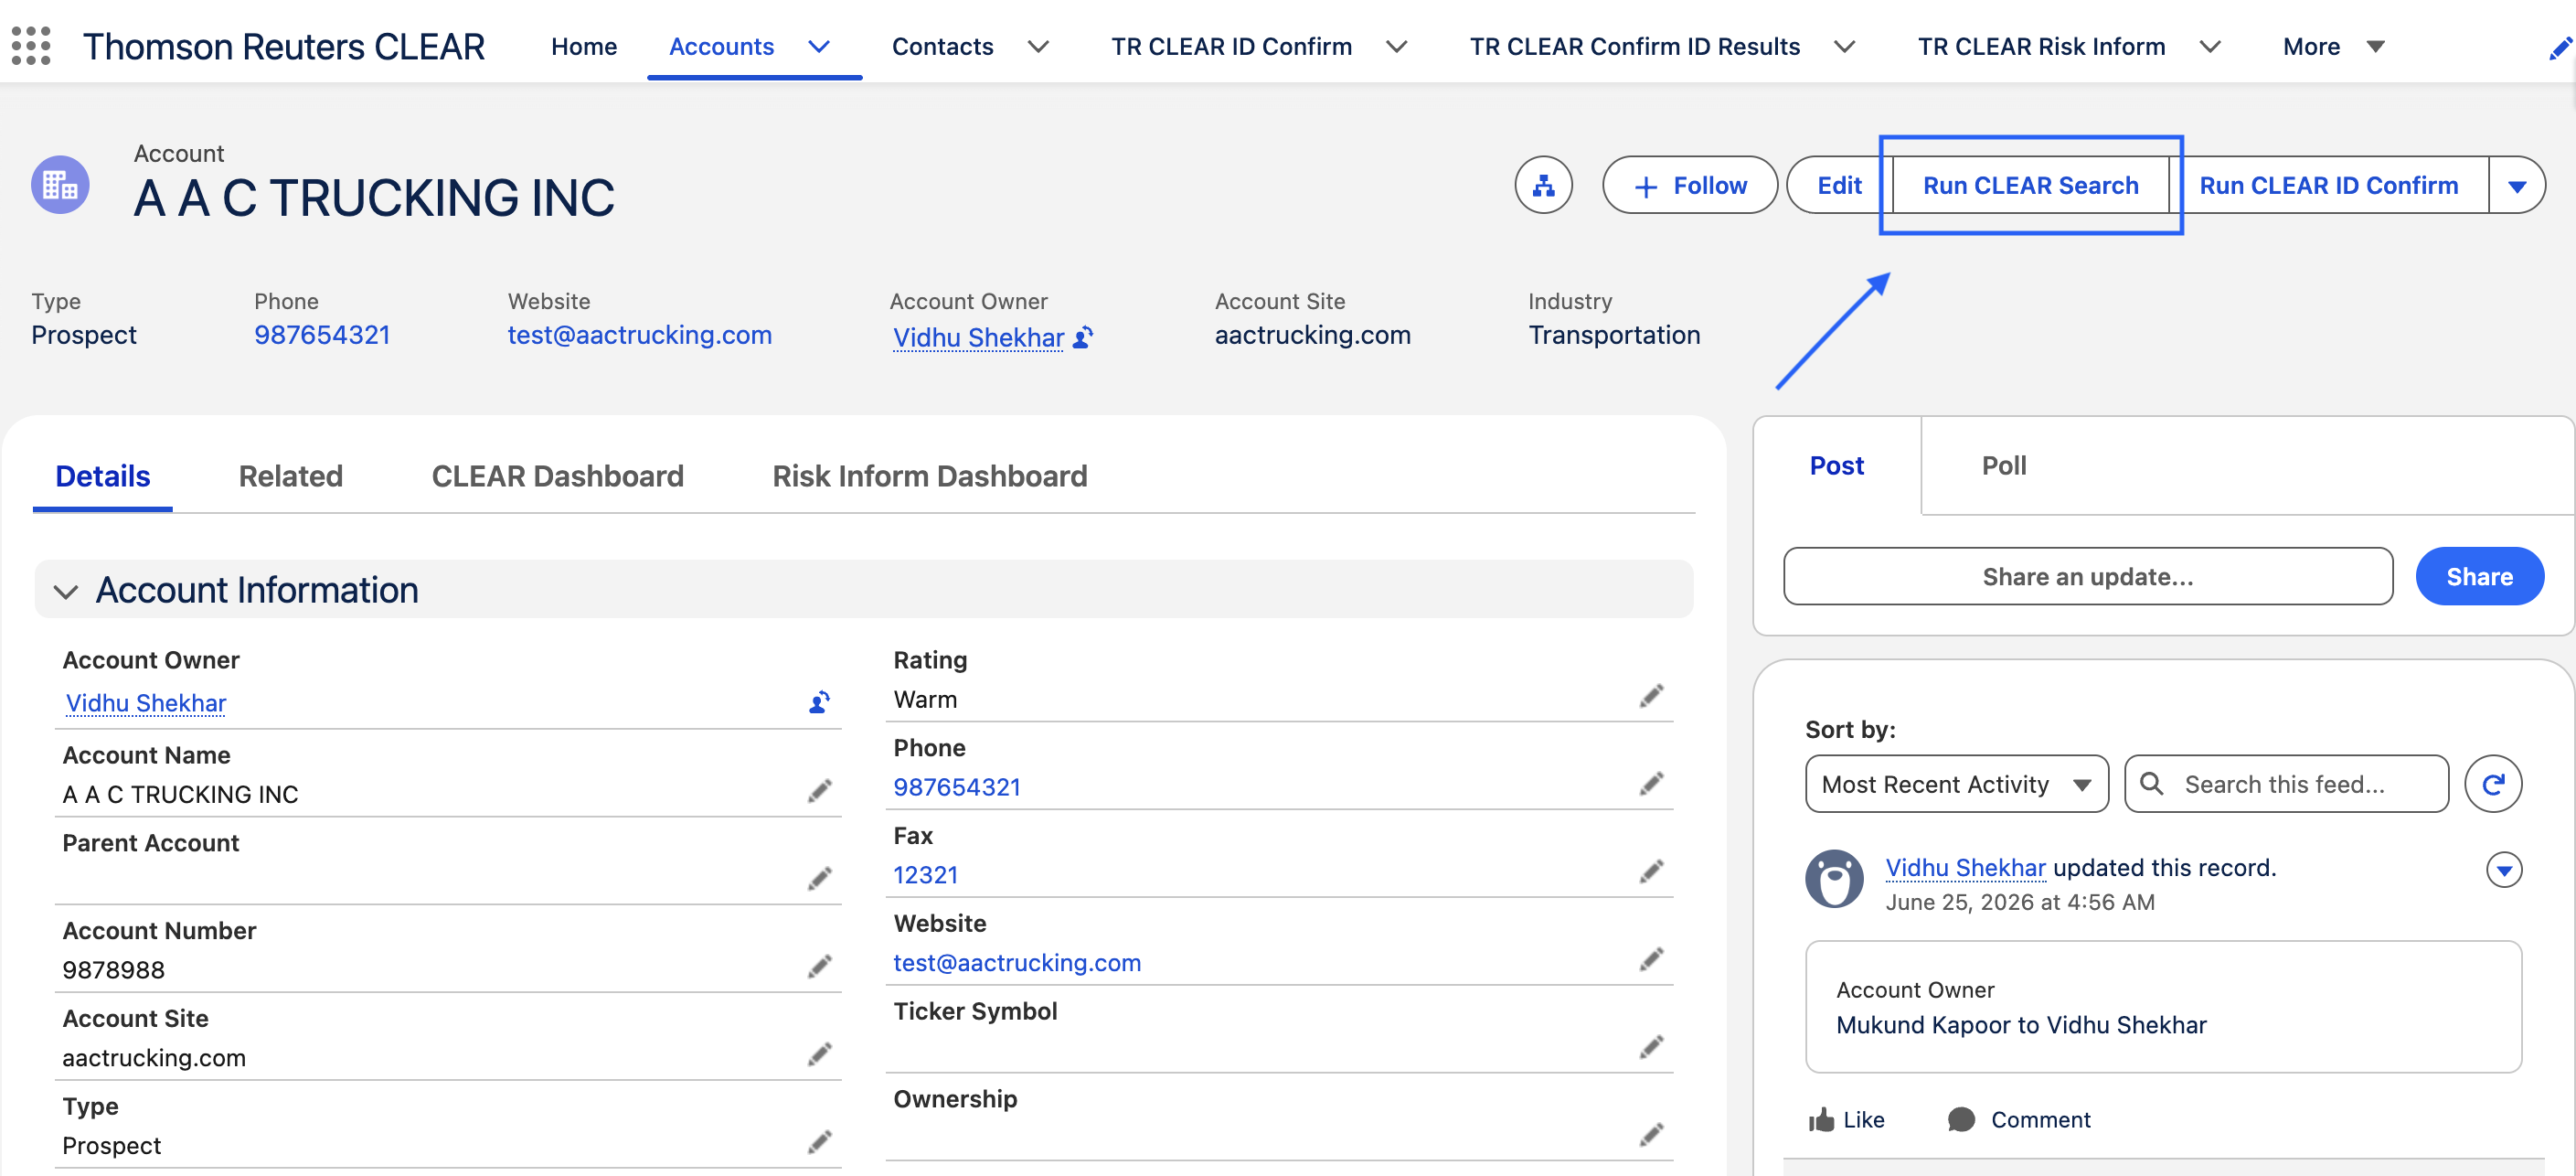Click the Search this feed box
2576x1176 pixels.
coord(2286,784)
